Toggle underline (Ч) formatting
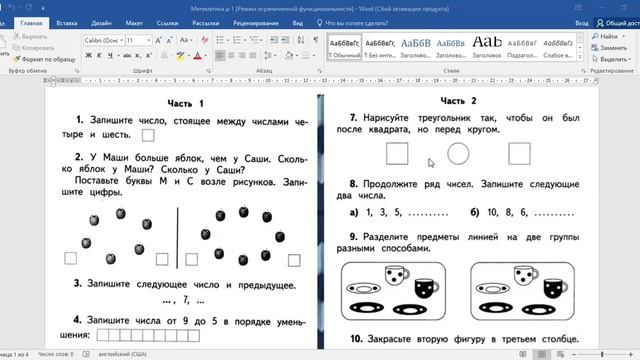This screenshot has height=360, width=640. click(x=110, y=56)
